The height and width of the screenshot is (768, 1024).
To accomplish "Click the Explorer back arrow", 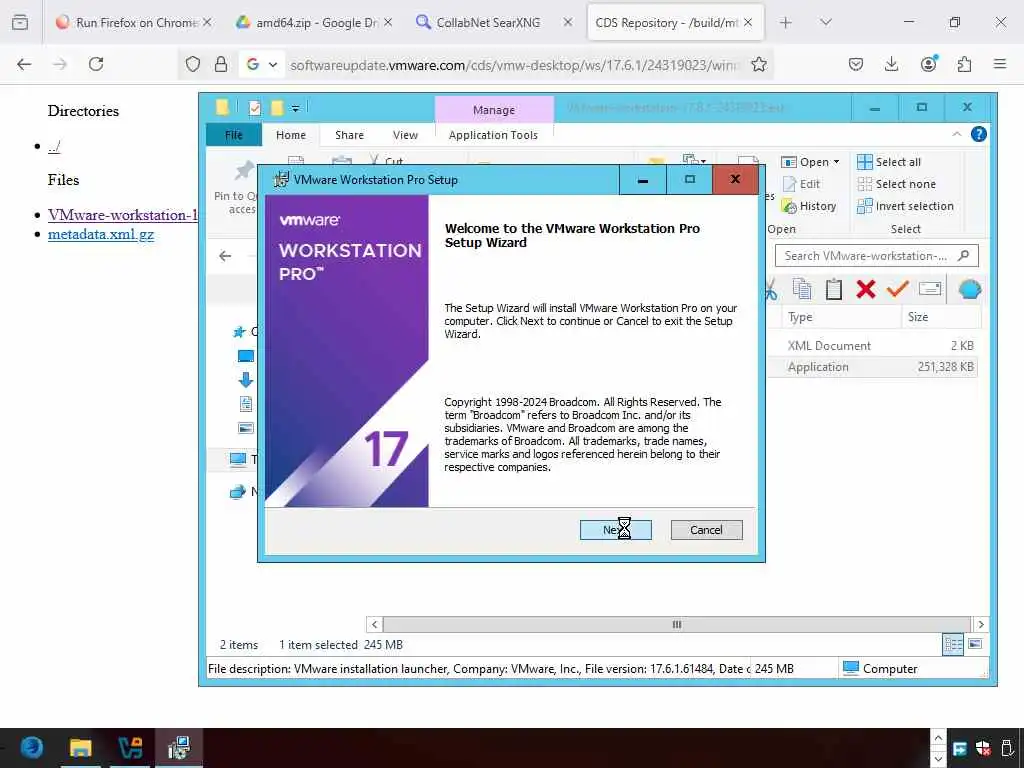I will tap(225, 256).
